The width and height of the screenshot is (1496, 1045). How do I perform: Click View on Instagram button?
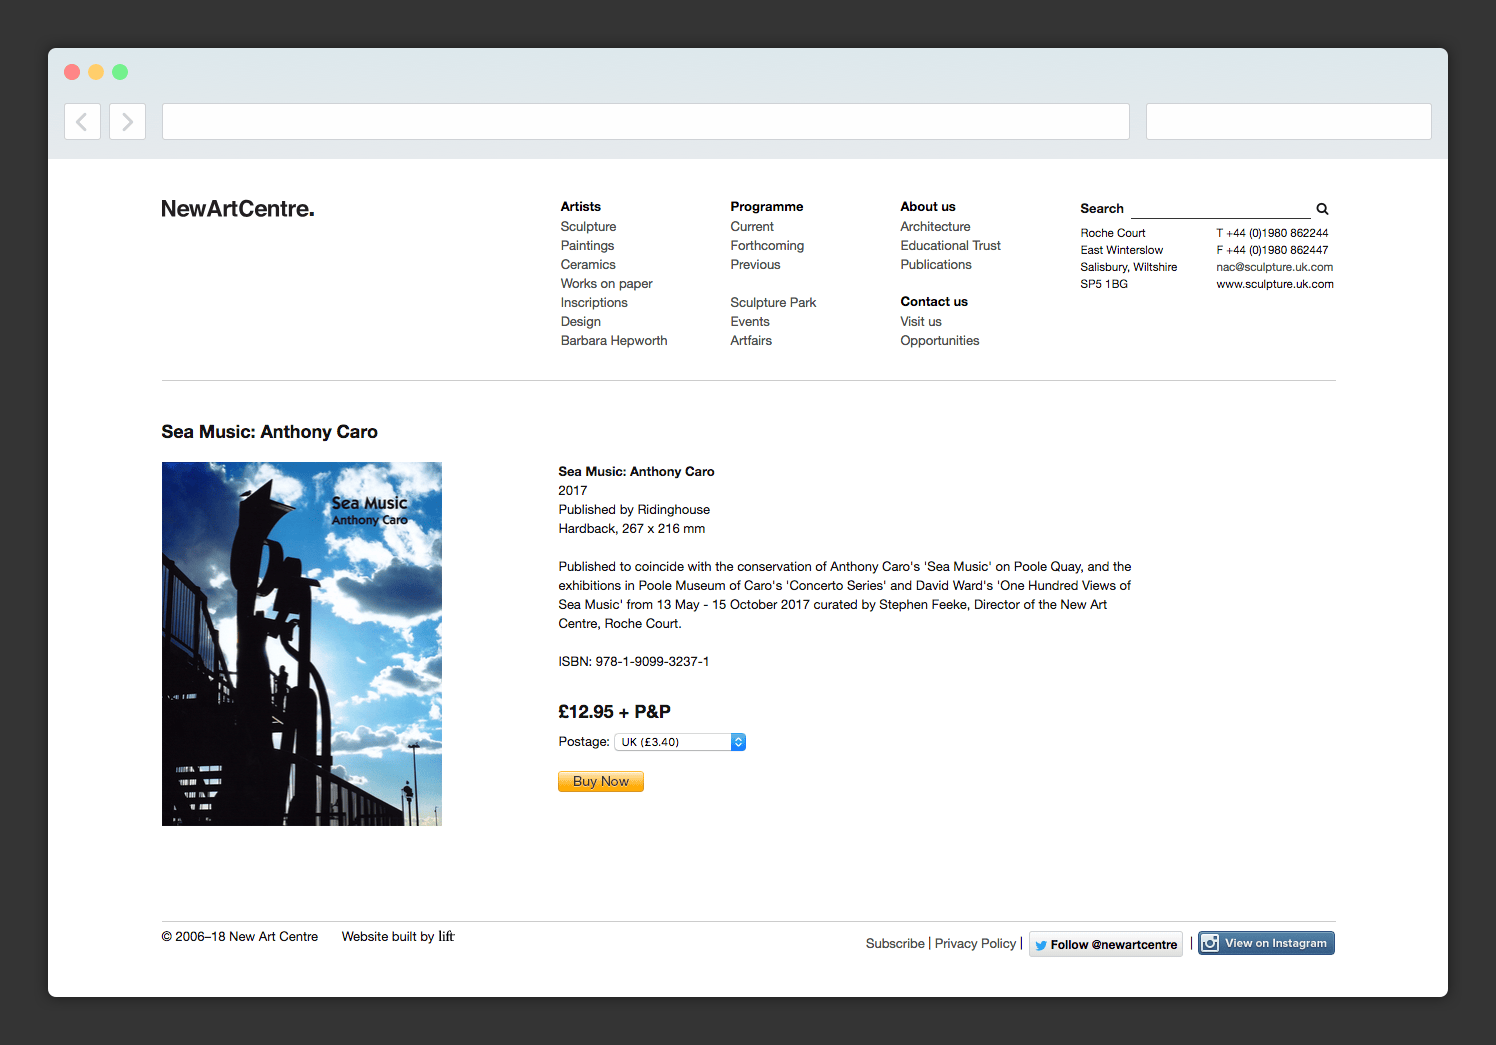(x=1267, y=943)
